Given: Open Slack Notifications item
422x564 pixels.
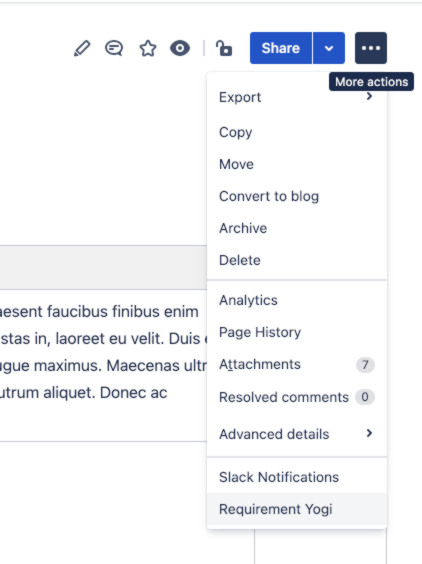Looking at the screenshot, I should coord(297,477).
